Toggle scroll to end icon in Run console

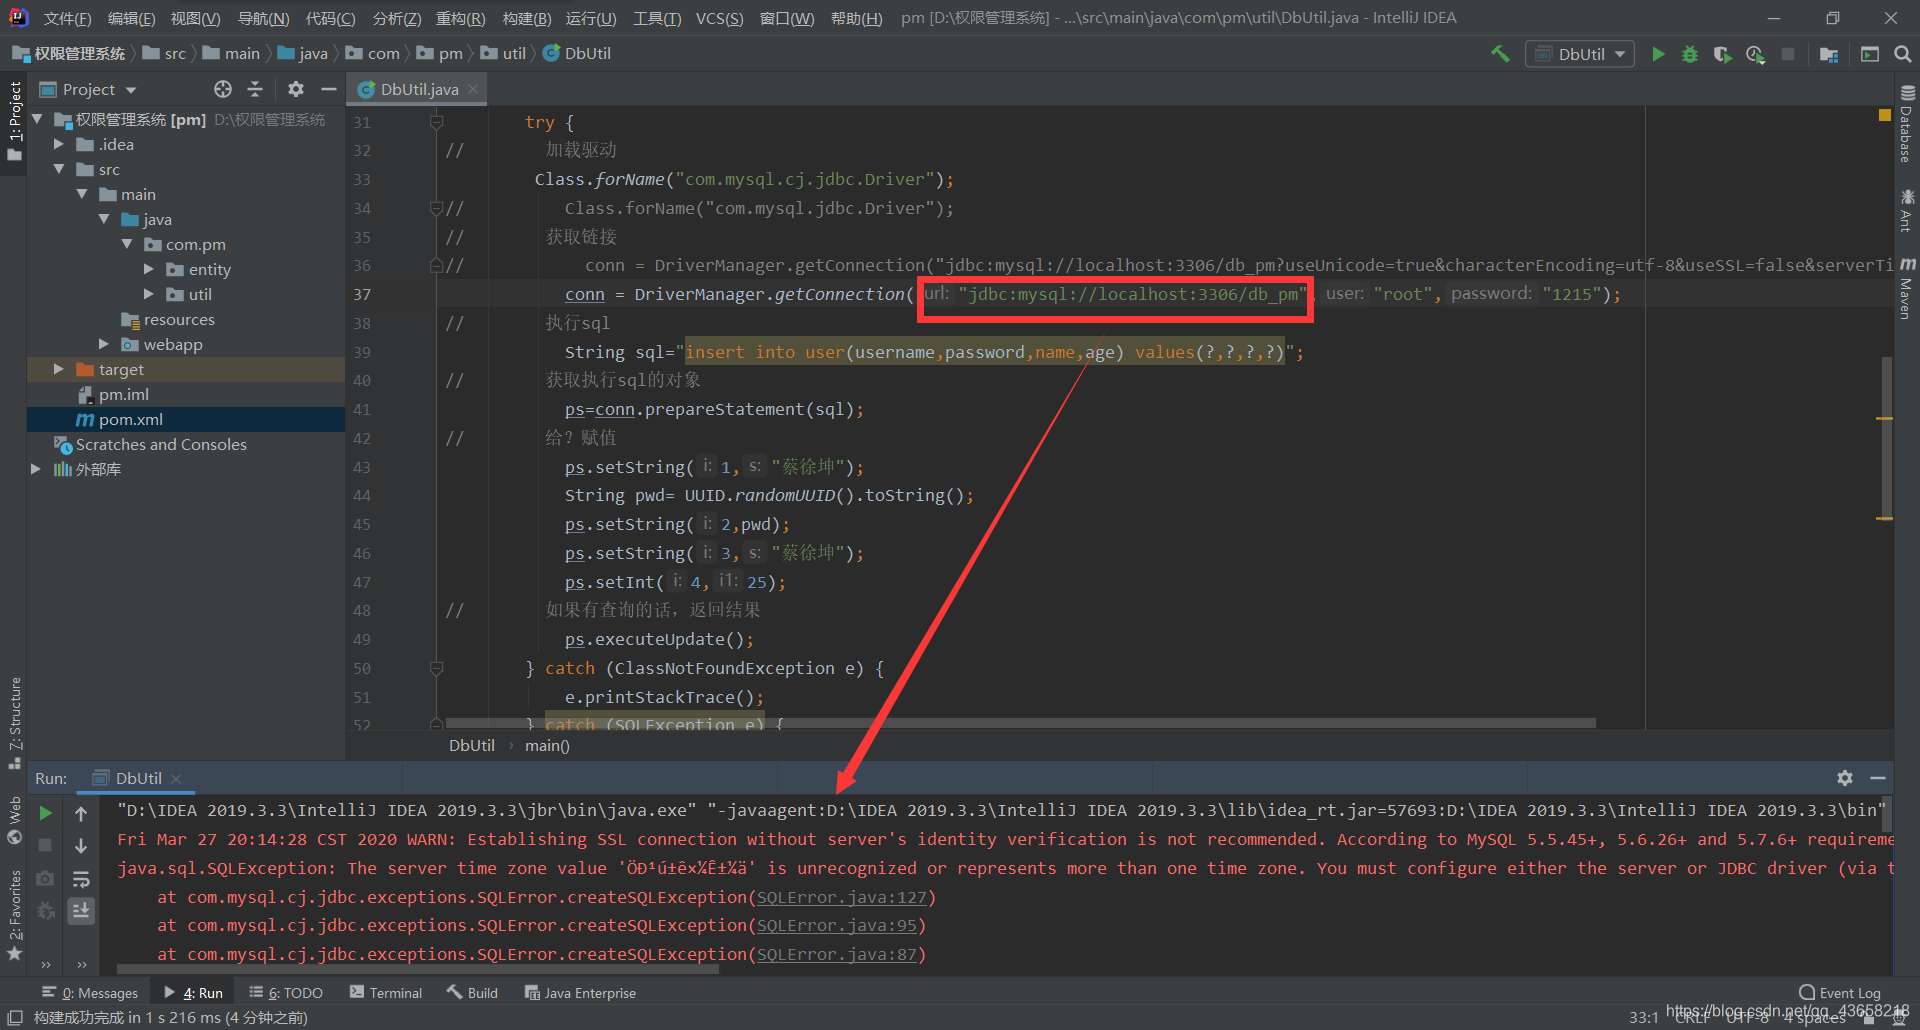pos(81,911)
